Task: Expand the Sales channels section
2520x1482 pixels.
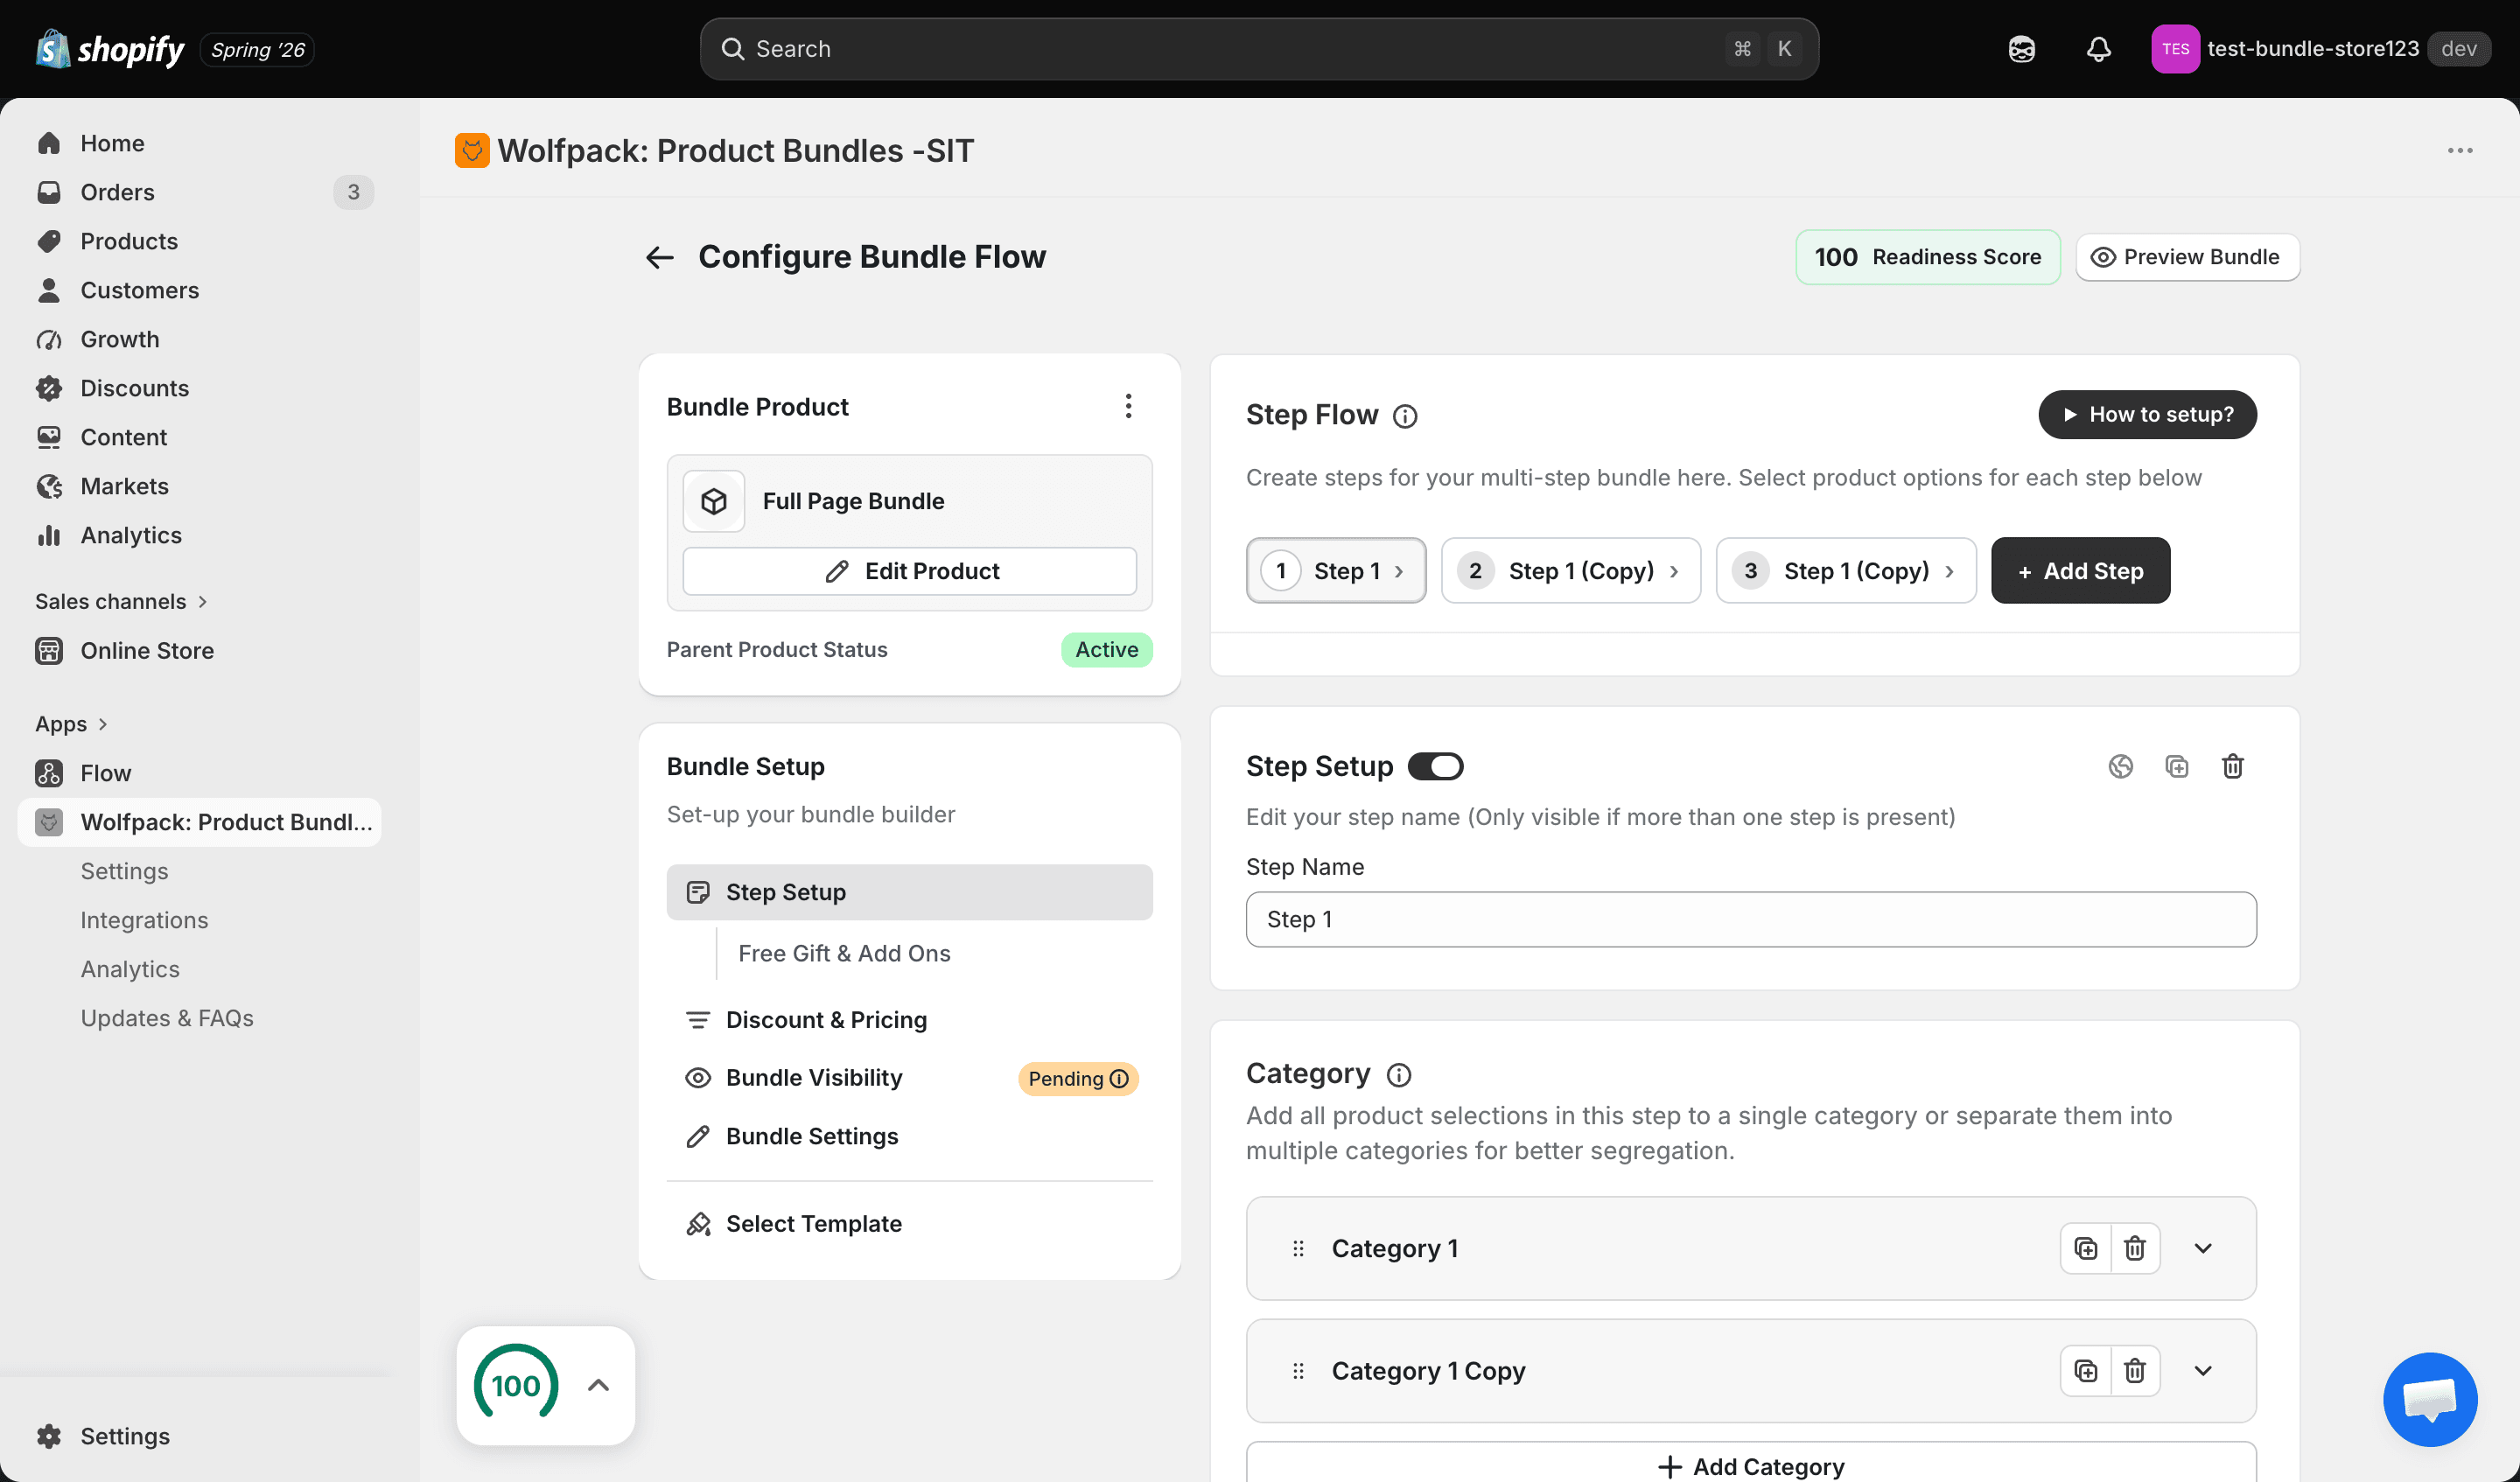Action: (x=121, y=601)
